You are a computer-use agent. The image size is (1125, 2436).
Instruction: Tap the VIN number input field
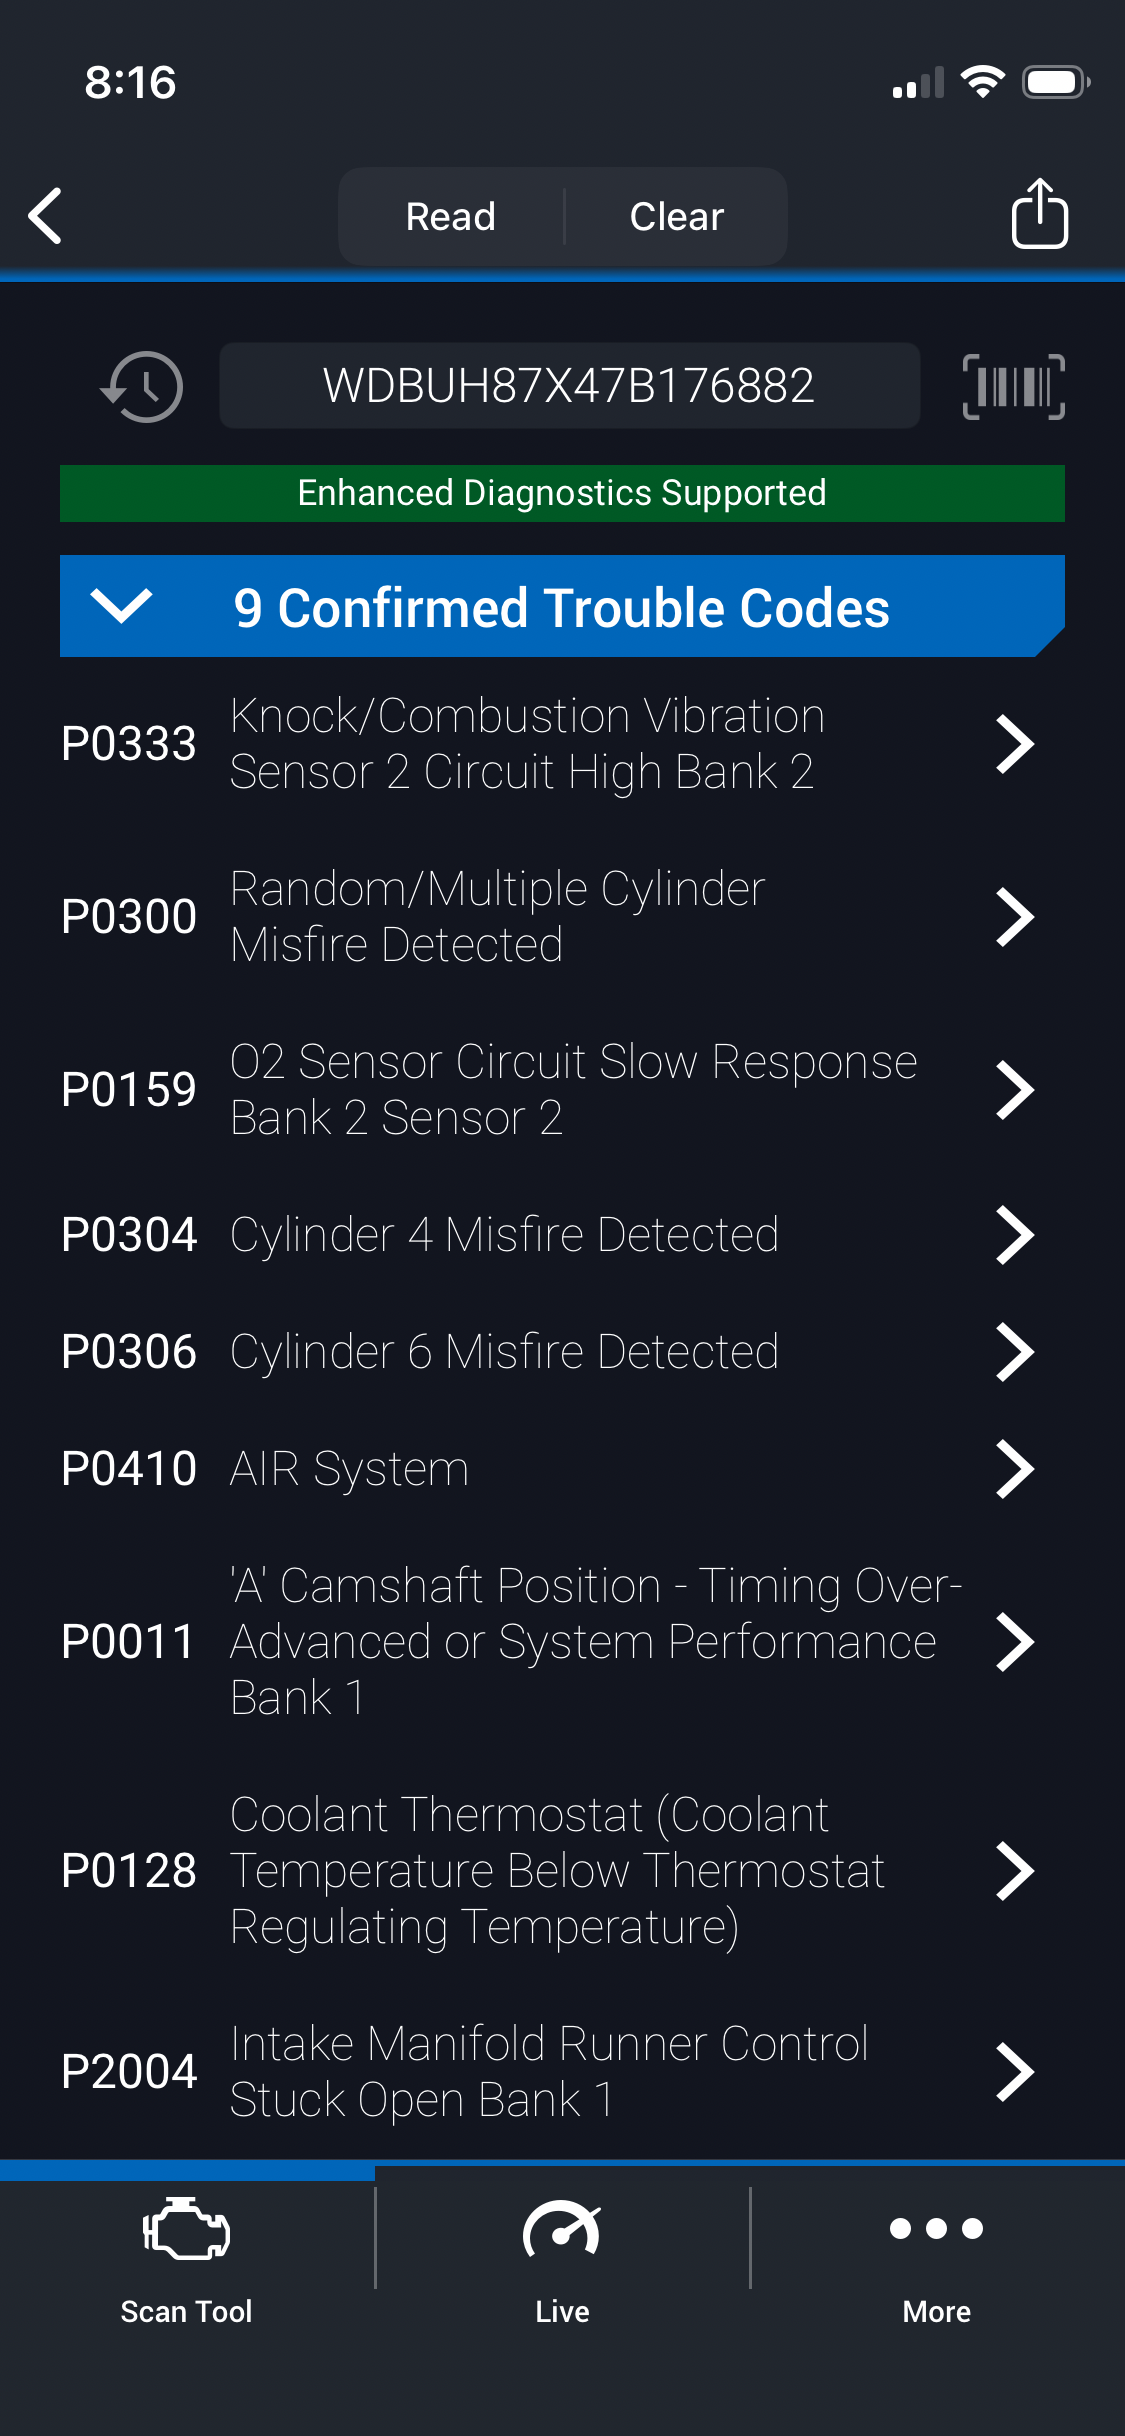pos(569,386)
